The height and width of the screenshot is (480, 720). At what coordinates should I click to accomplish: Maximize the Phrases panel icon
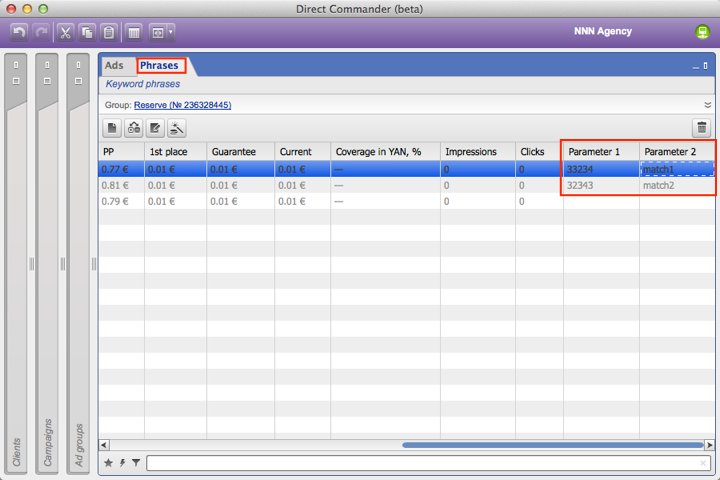(x=706, y=66)
